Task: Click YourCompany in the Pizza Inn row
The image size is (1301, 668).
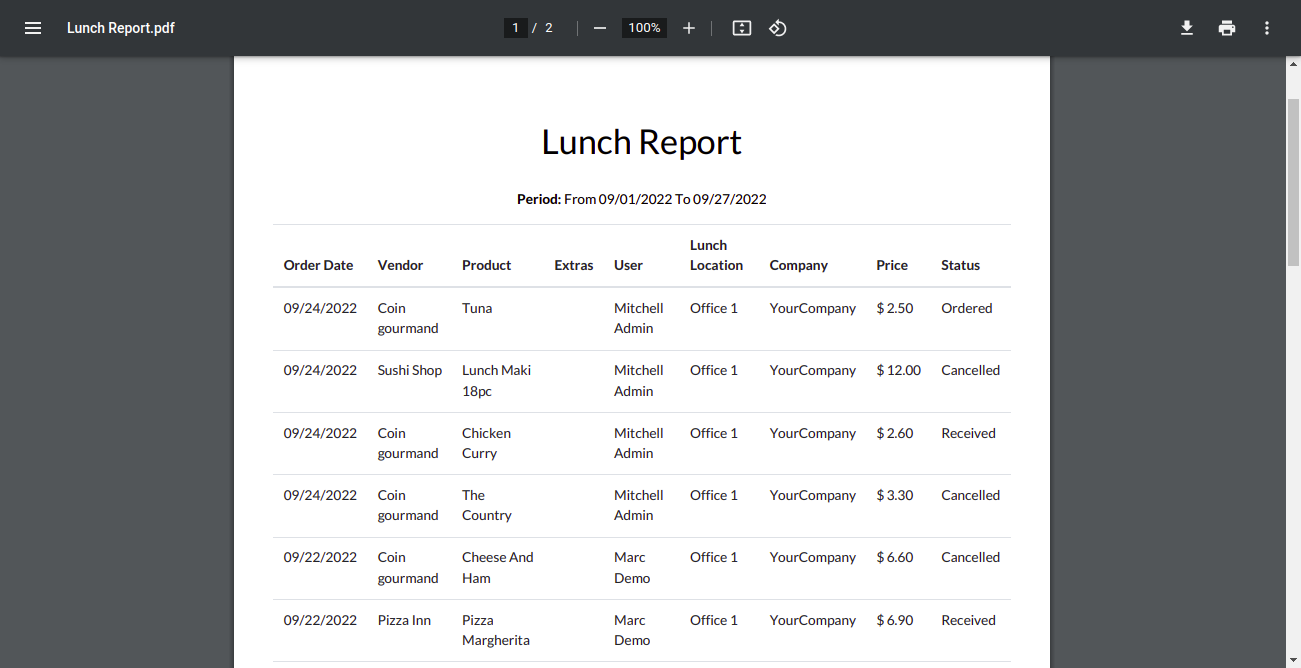Action: [813, 620]
